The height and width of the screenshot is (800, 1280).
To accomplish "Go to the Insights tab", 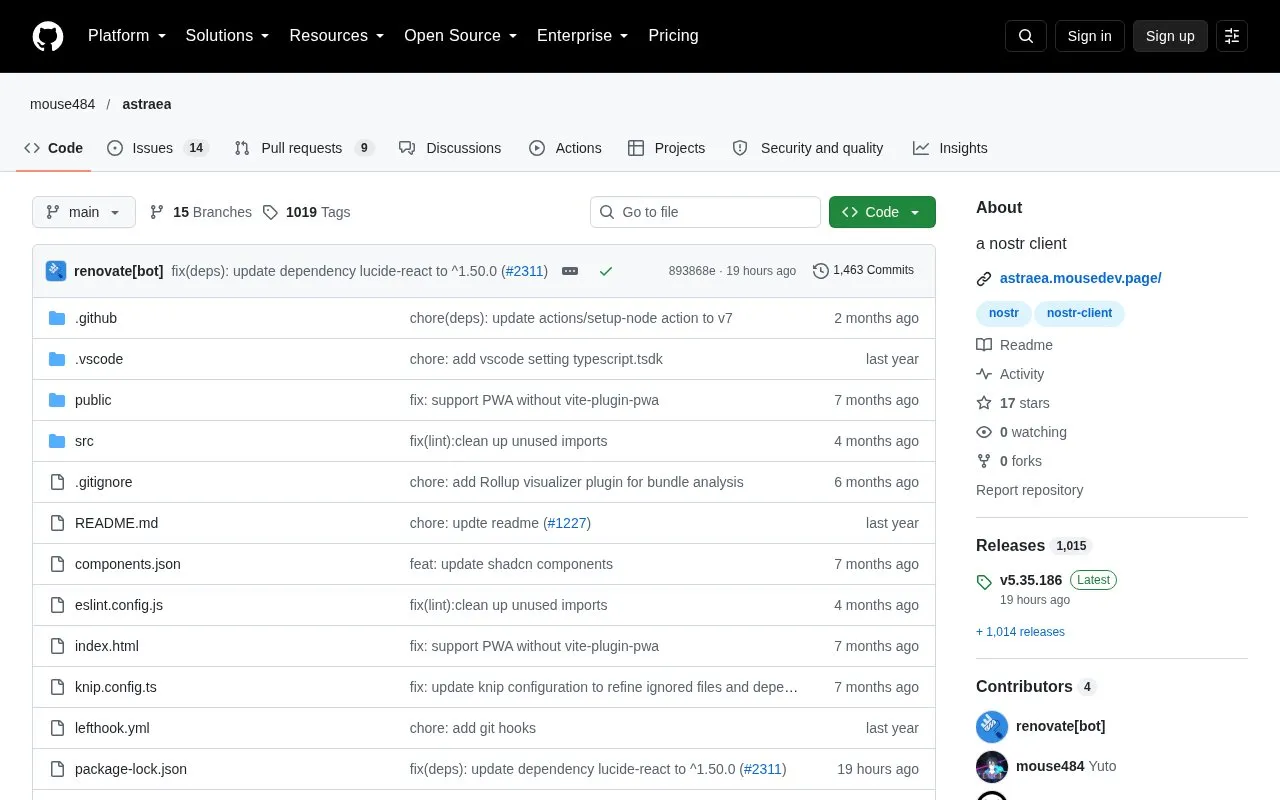I will [x=950, y=148].
